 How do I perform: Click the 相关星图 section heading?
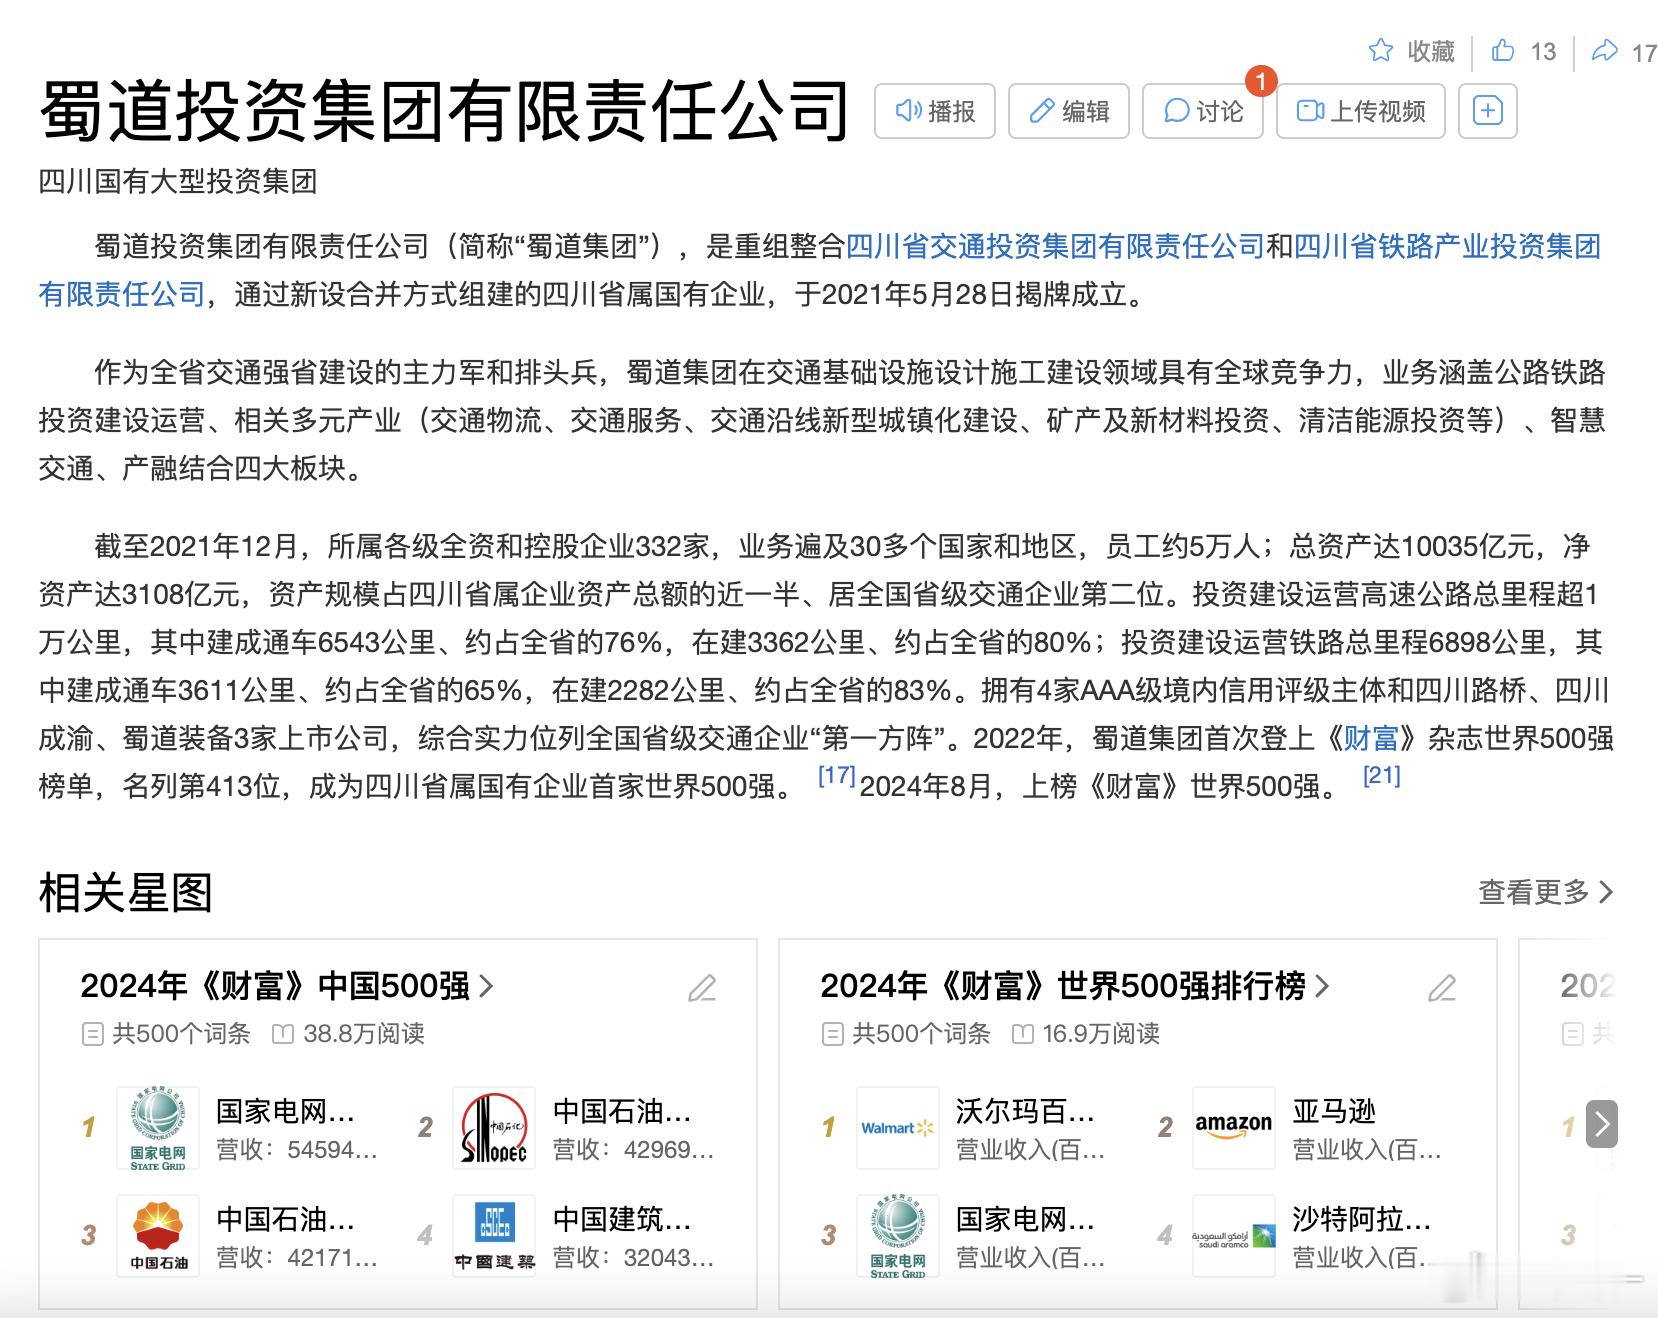click(x=126, y=892)
